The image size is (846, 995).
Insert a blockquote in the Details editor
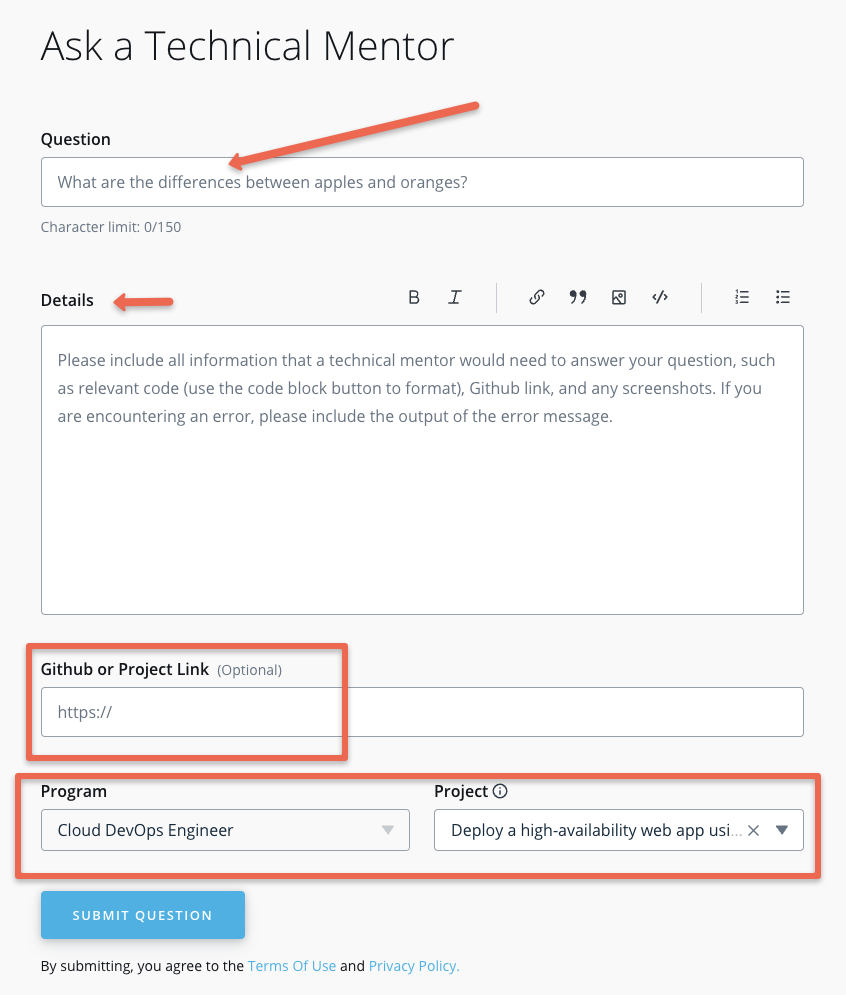click(578, 297)
